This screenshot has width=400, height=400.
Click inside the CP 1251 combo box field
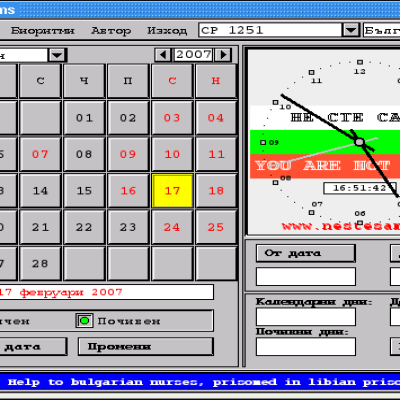coord(271,30)
